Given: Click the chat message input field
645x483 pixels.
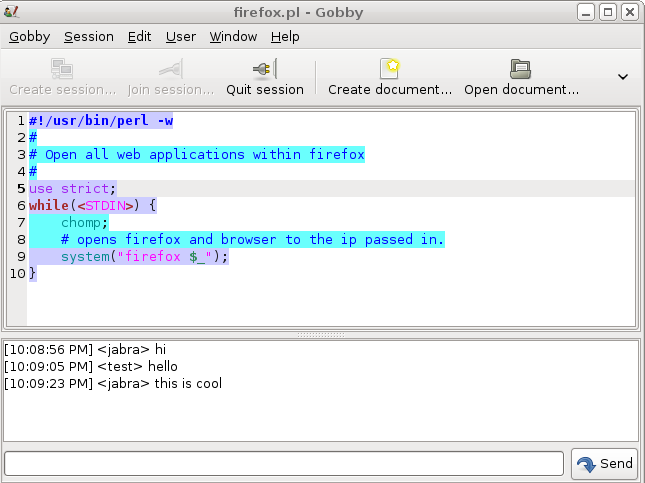Looking at the screenshot, I should (284, 464).
